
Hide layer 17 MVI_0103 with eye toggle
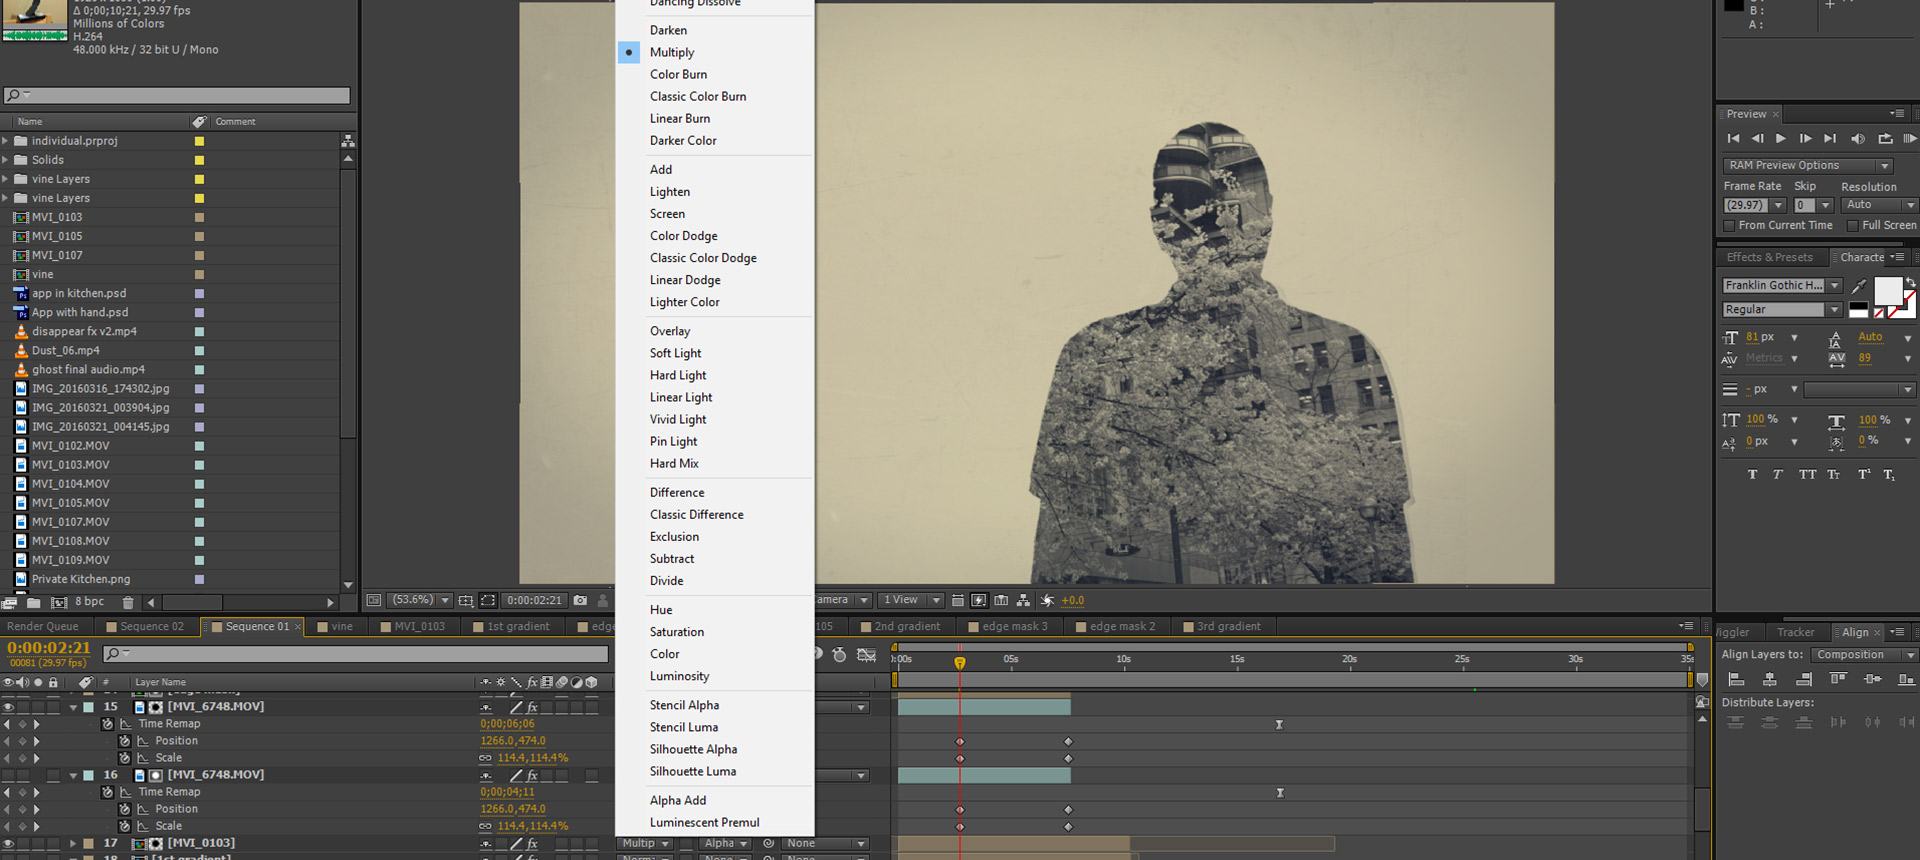click(x=8, y=843)
